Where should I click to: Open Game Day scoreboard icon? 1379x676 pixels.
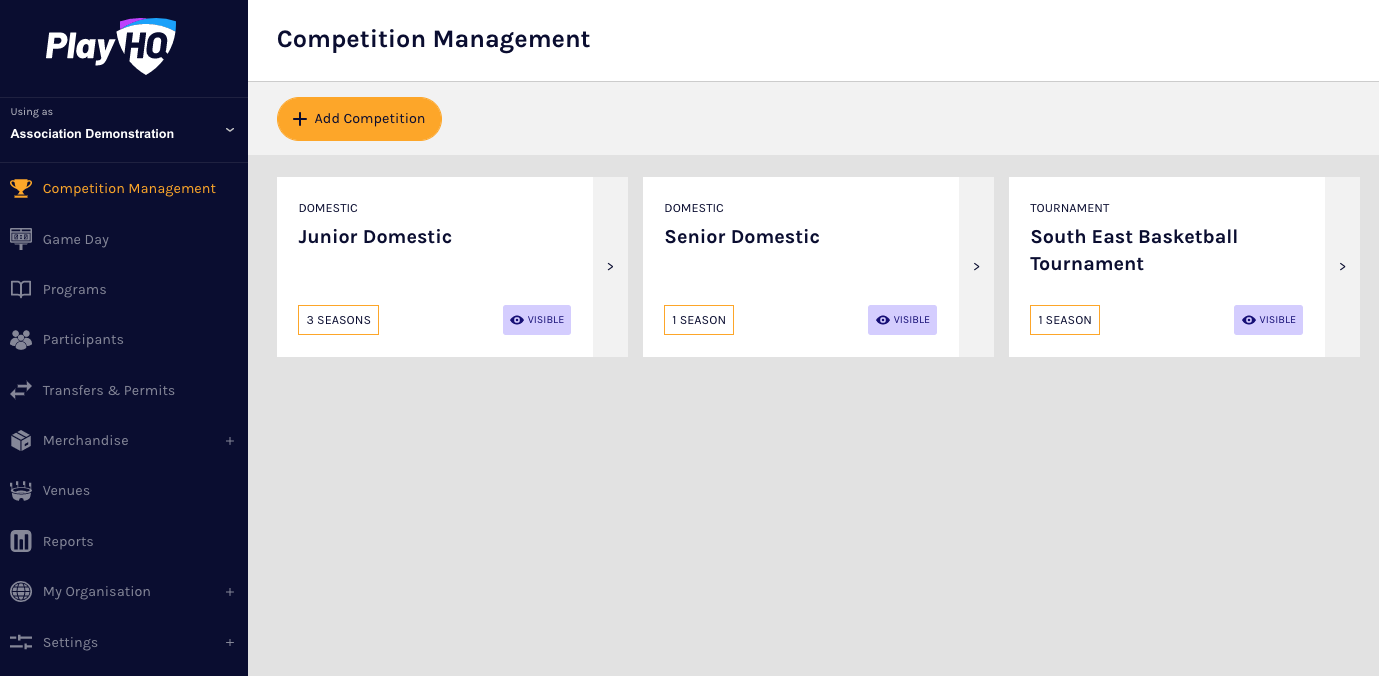click(21, 239)
